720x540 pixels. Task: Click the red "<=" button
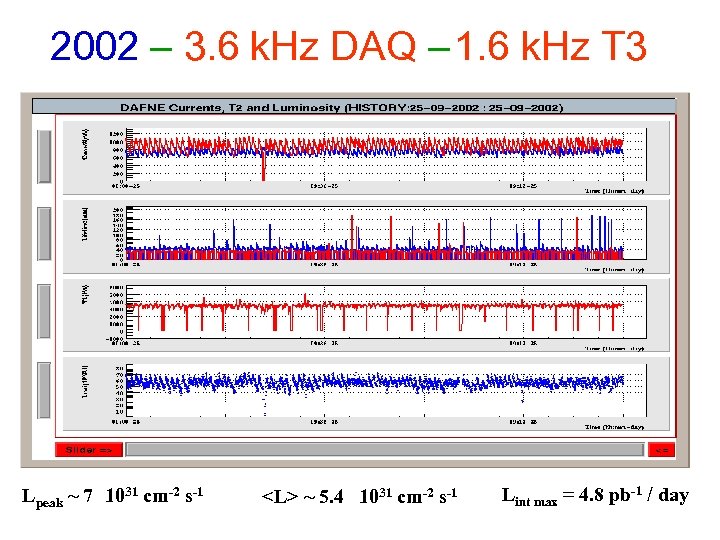(x=662, y=450)
